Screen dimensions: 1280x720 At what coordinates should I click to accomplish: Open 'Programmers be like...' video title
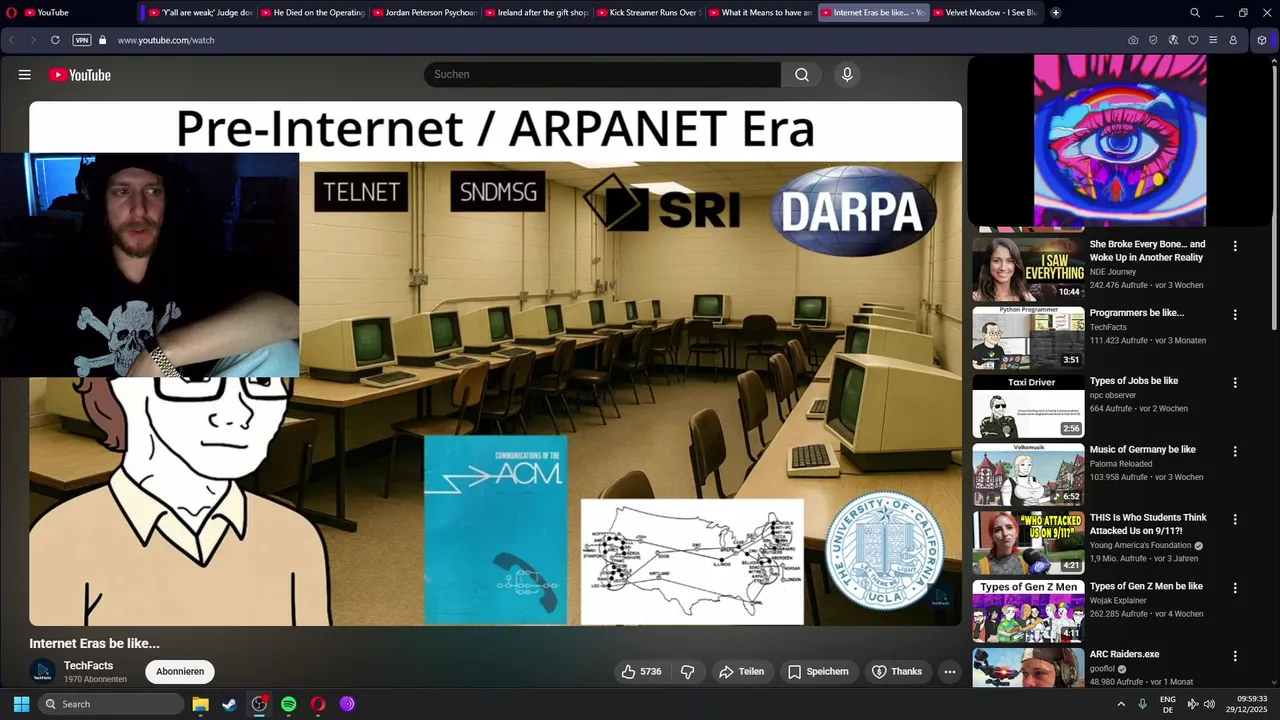point(1136,313)
